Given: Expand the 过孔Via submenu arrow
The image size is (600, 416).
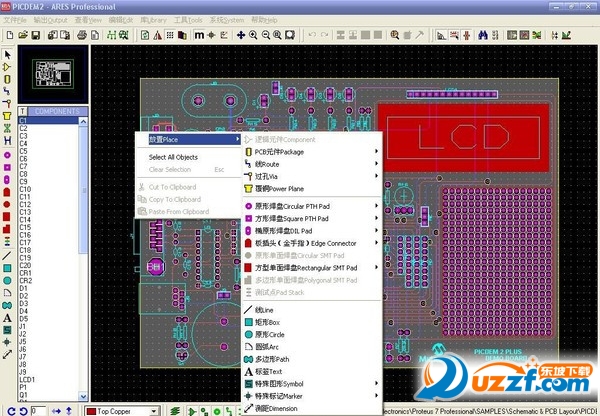Looking at the screenshot, I should click(x=377, y=176).
